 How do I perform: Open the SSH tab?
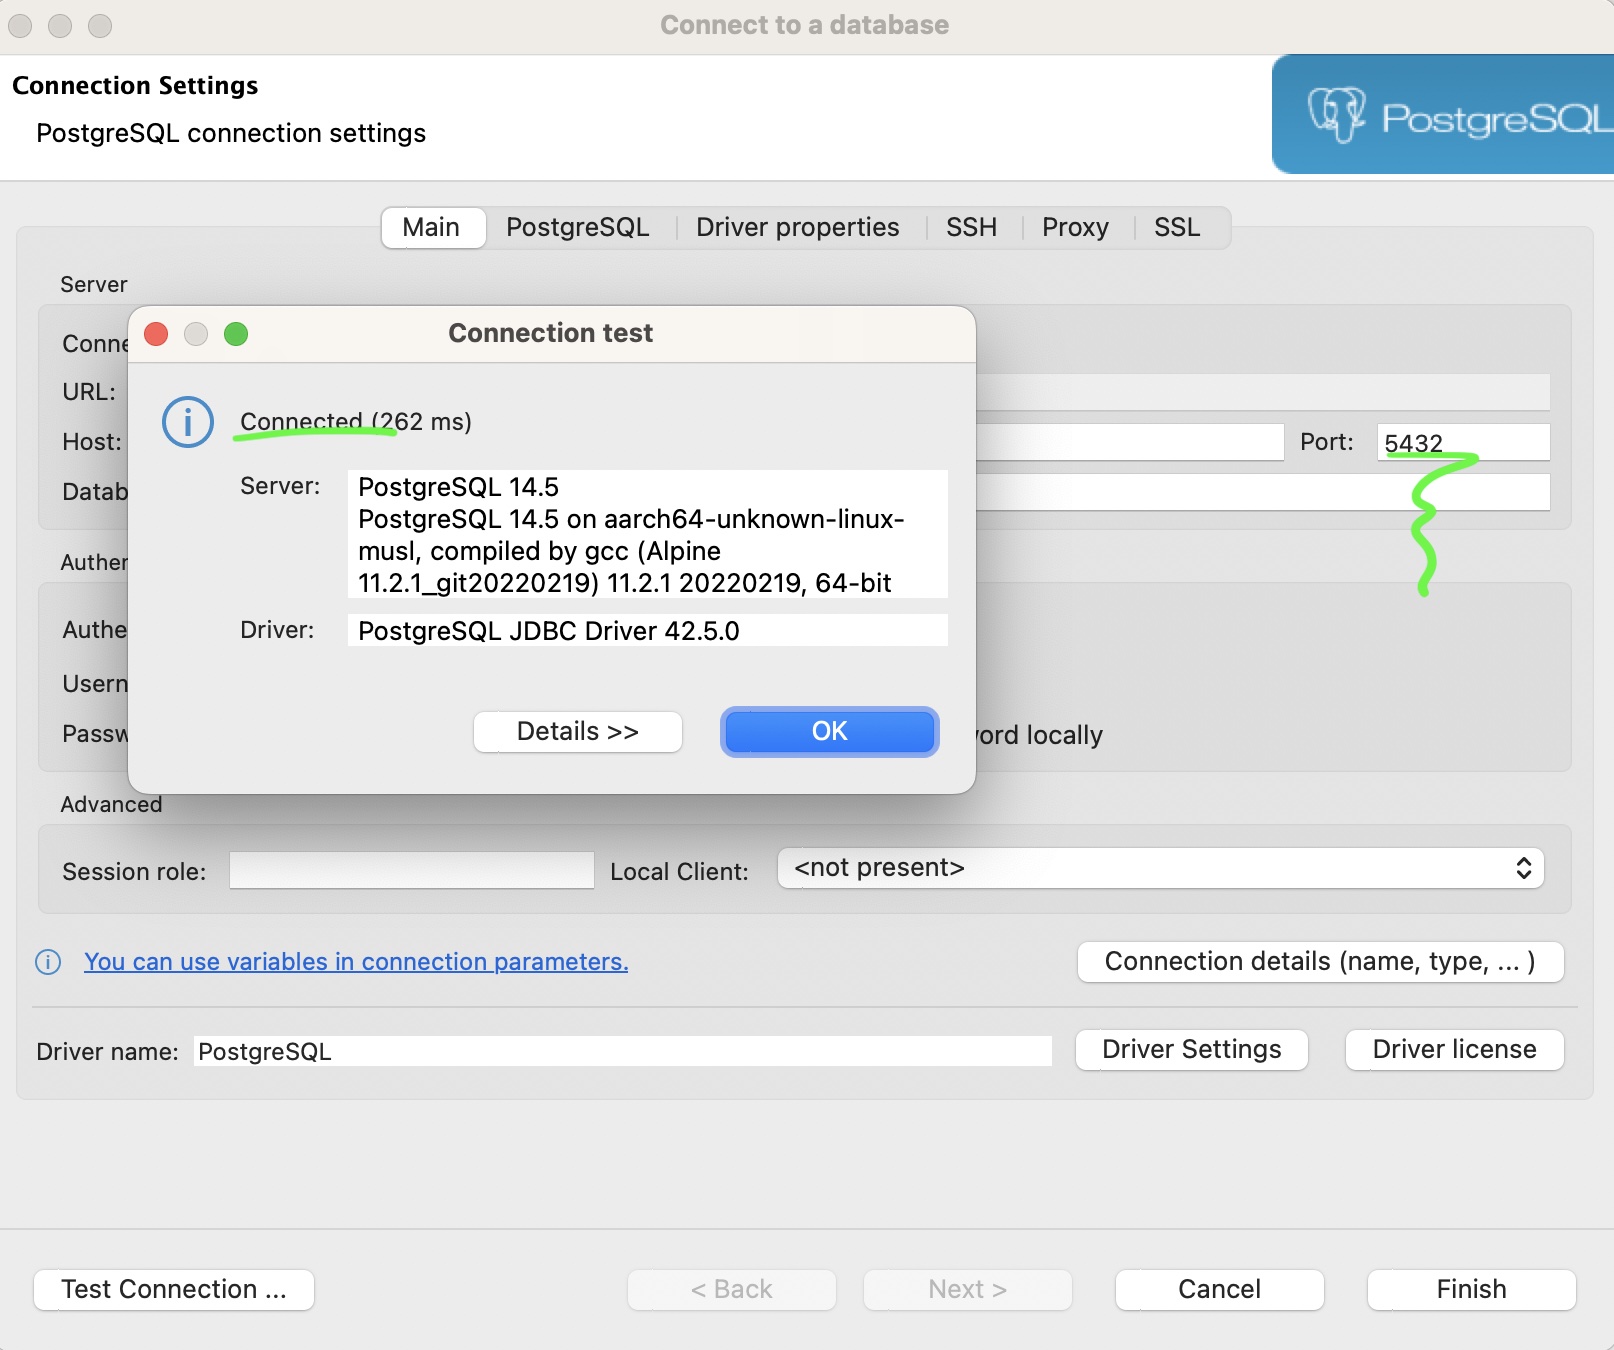point(972,228)
